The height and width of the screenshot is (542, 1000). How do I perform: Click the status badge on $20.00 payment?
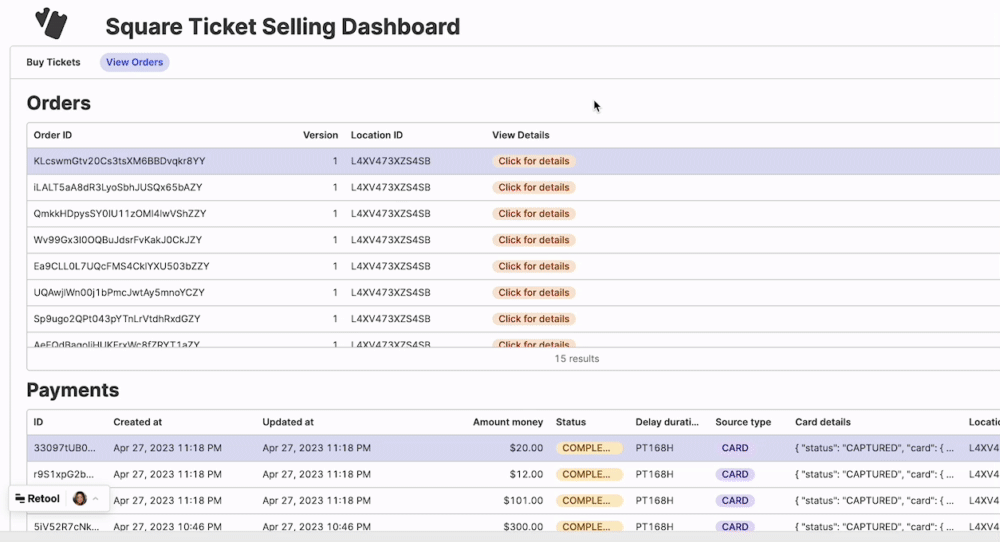[588, 448]
